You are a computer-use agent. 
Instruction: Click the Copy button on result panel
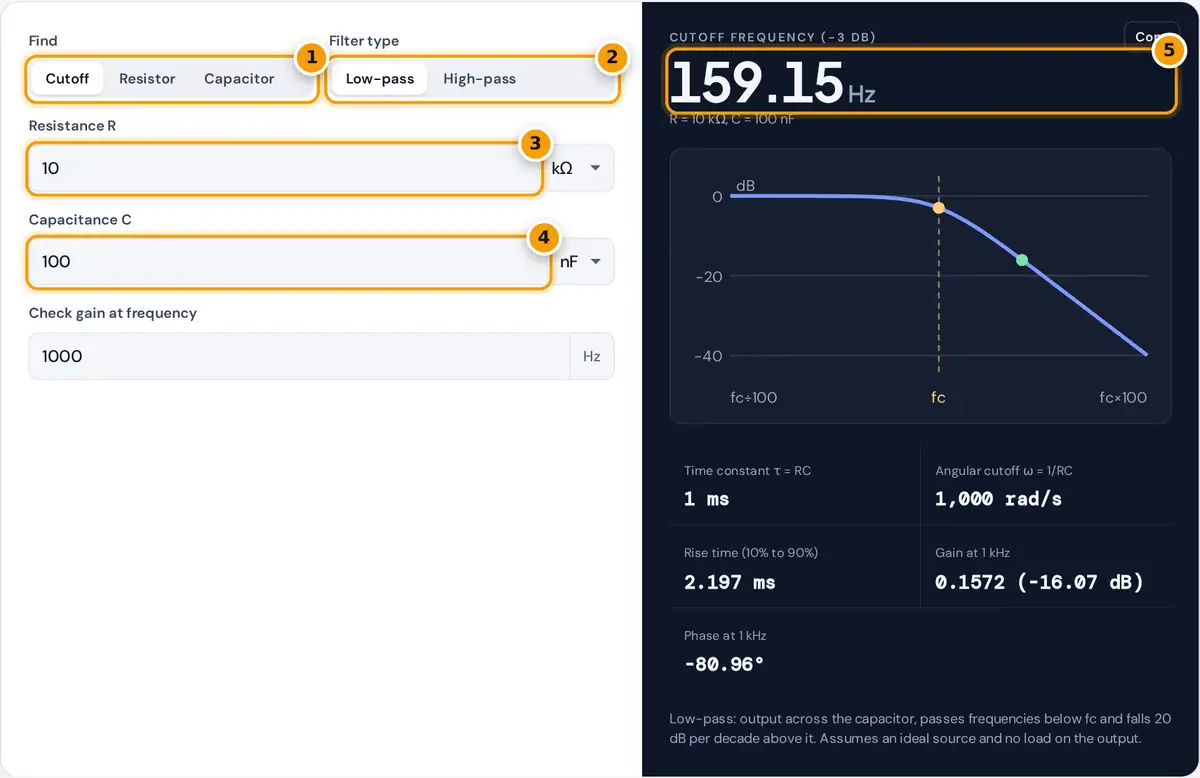(x=1147, y=37)
